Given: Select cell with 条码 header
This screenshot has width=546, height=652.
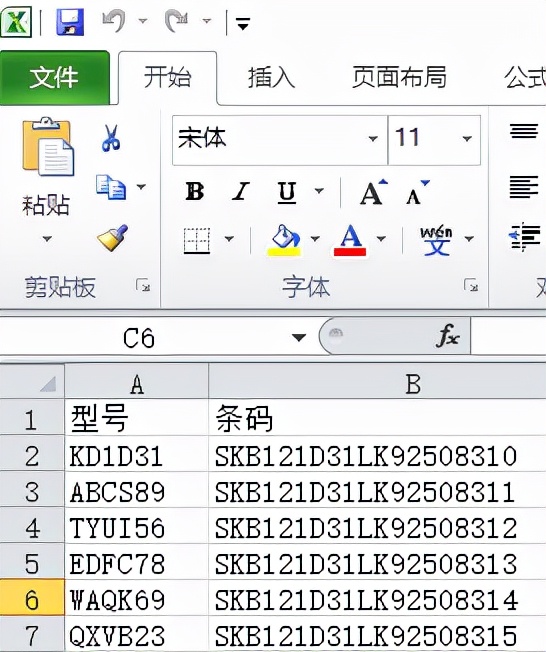Looking at the screenshot, I should pos(377,417).
